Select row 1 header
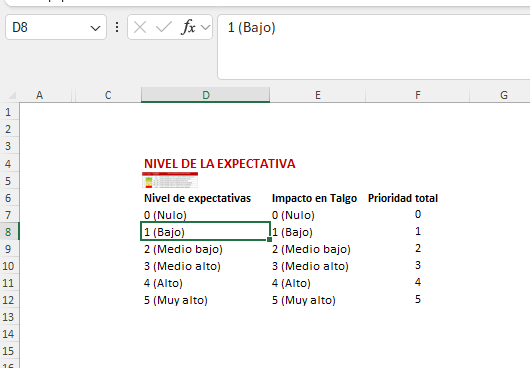 point(8,112)
